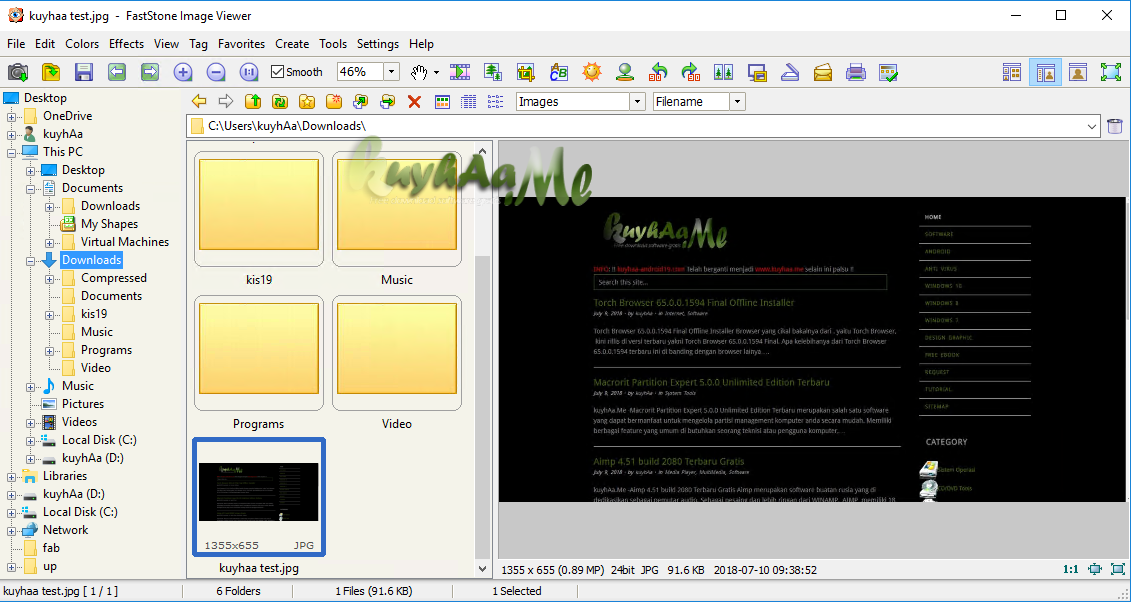The image size is (1132, 602).
Task: Click the 1:1 button in preview status bar
Action: 1071,569
